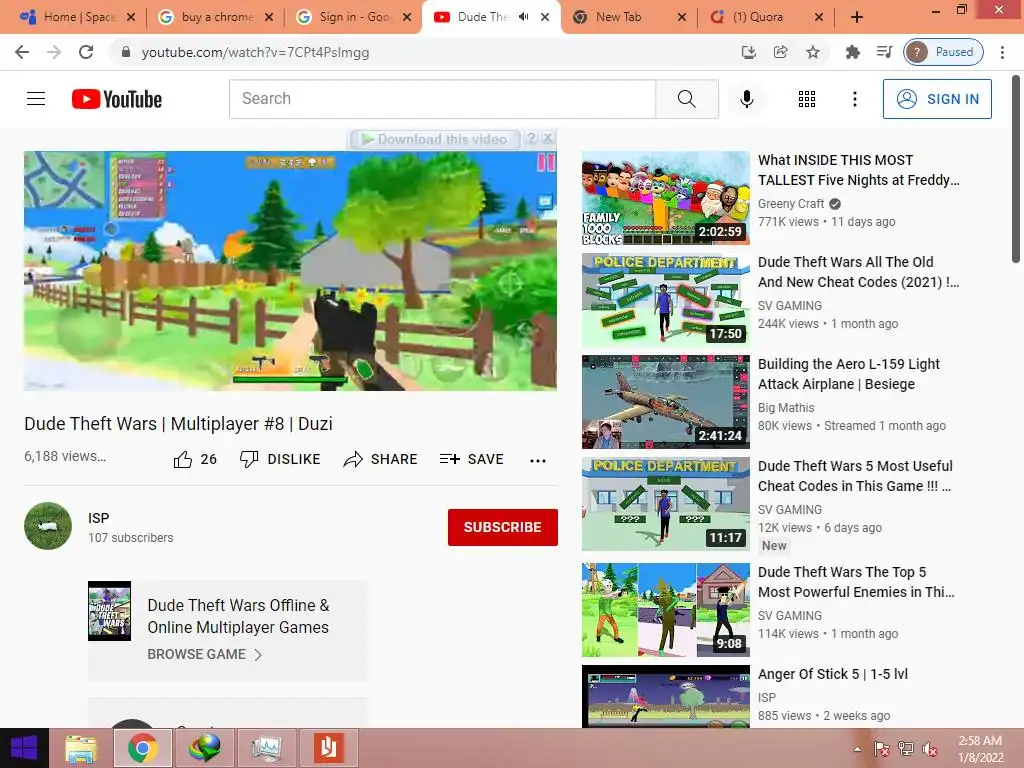Go forward in browser history
Screen dimensions: 1024x768
(x=54, y=52)
